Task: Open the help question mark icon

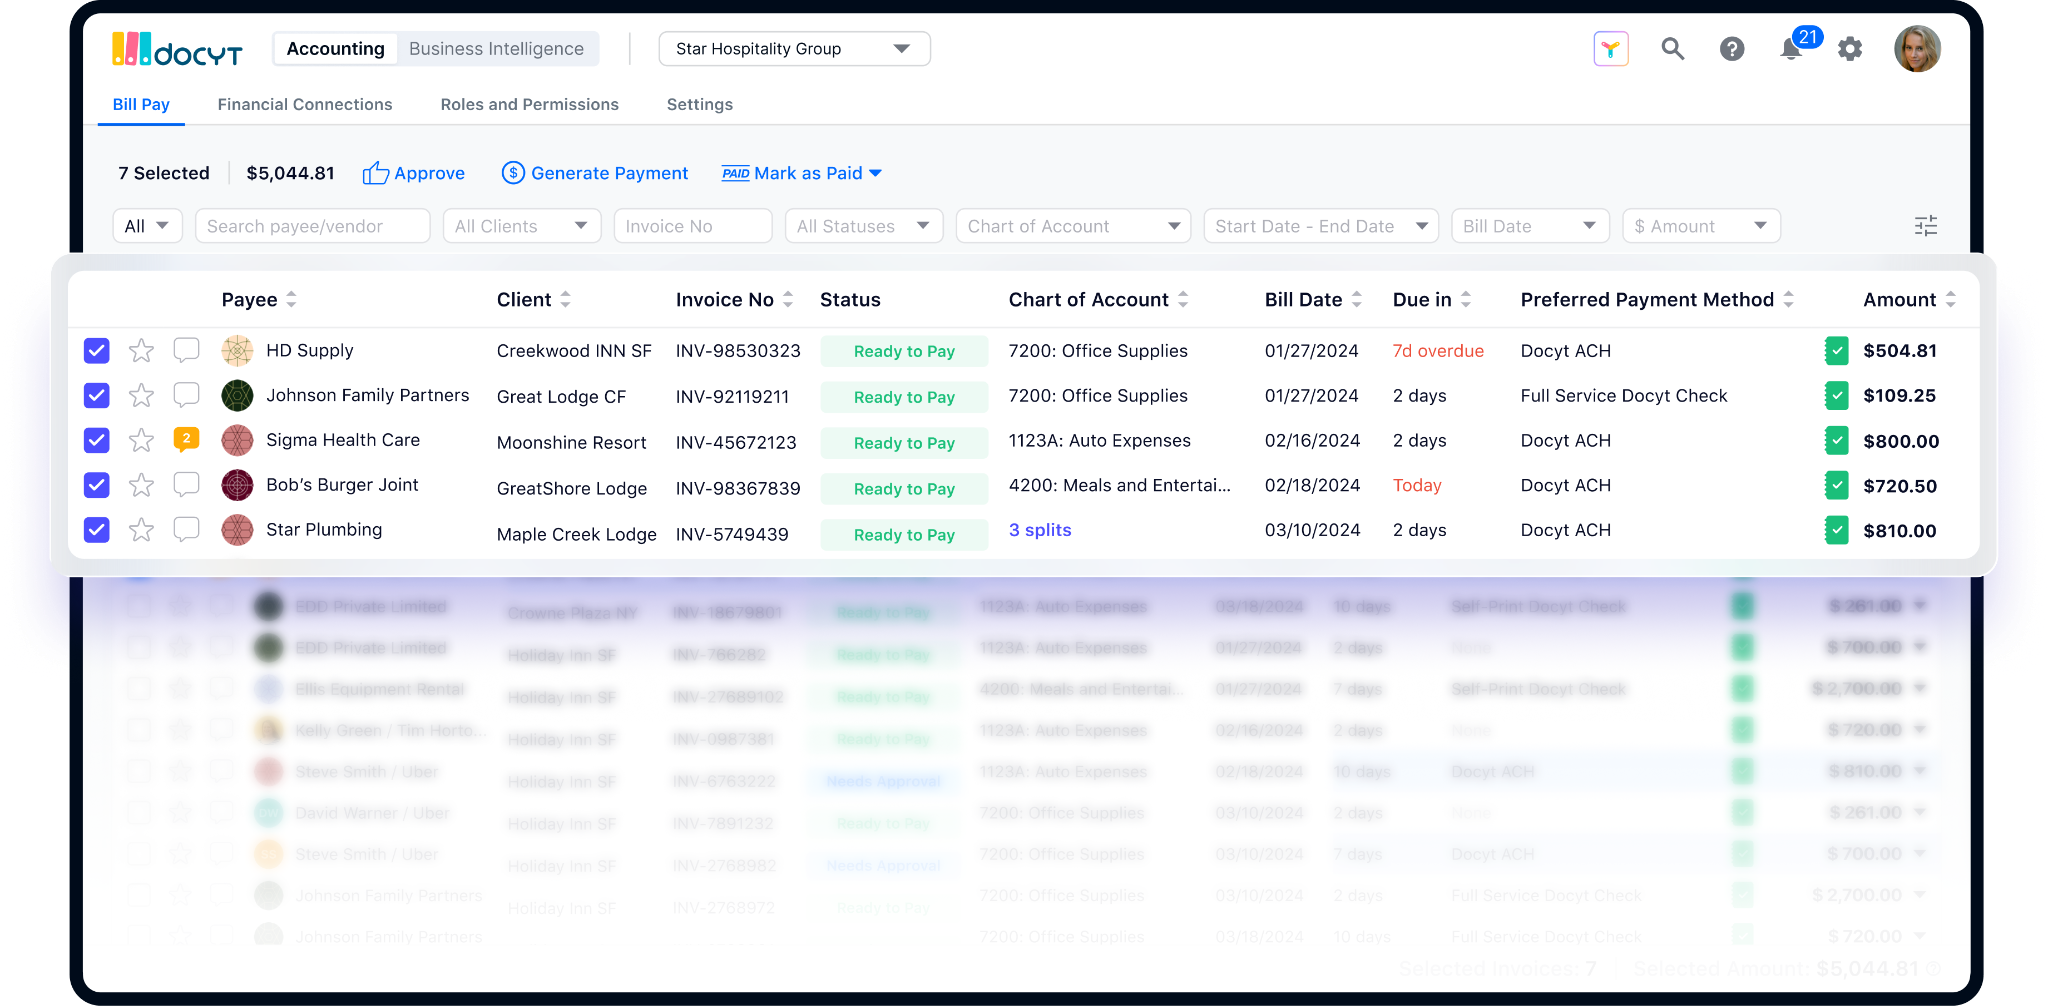Action: pyautogui.click(x=1732, y=49)
